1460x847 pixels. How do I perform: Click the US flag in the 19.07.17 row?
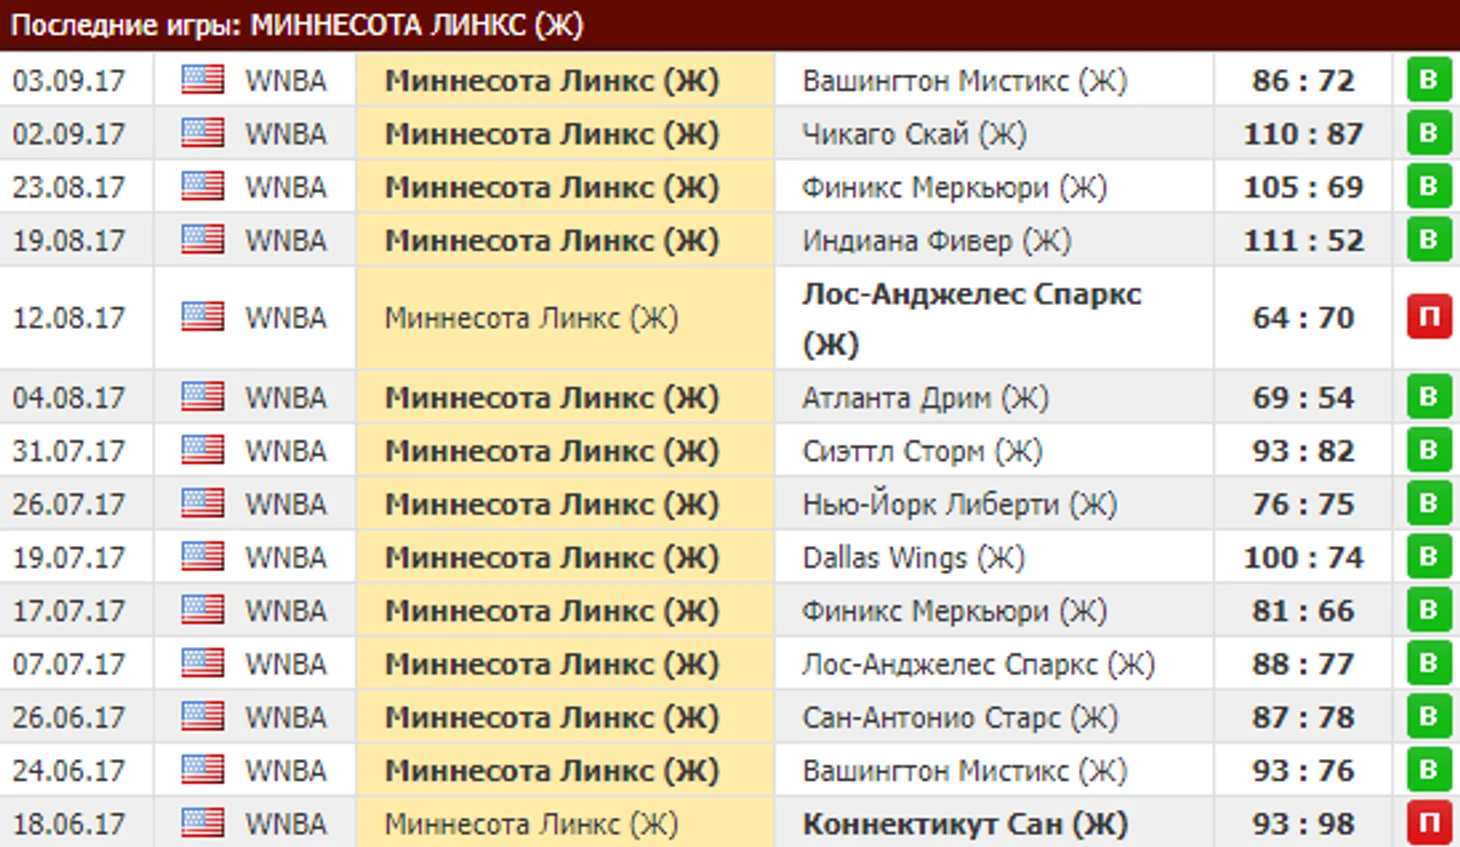[x=202, y=556]
